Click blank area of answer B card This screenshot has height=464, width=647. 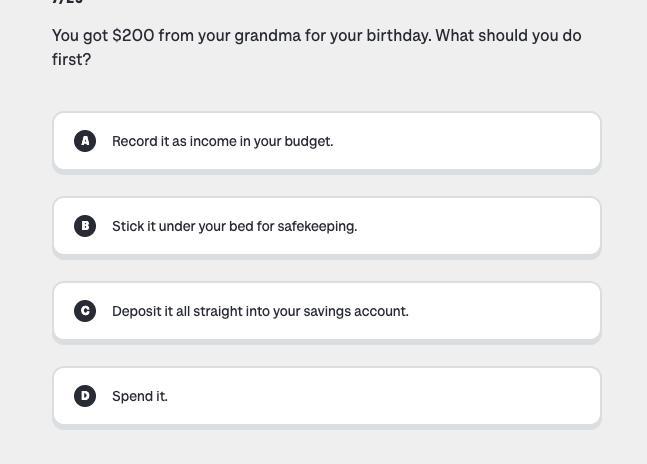(x=480, y=226)
